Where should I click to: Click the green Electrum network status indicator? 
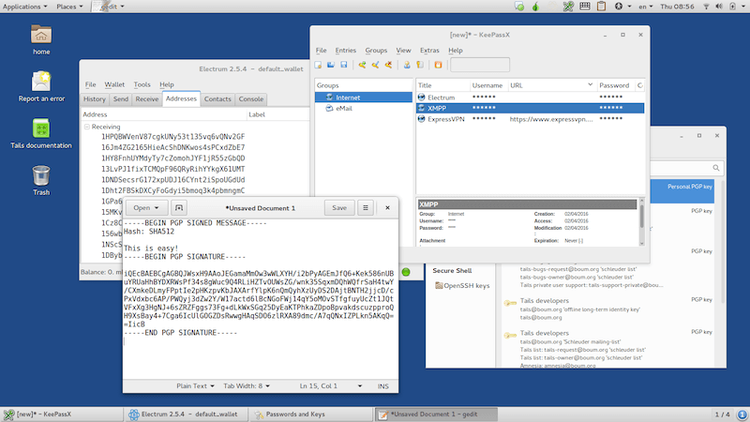(x=406, y=272)
